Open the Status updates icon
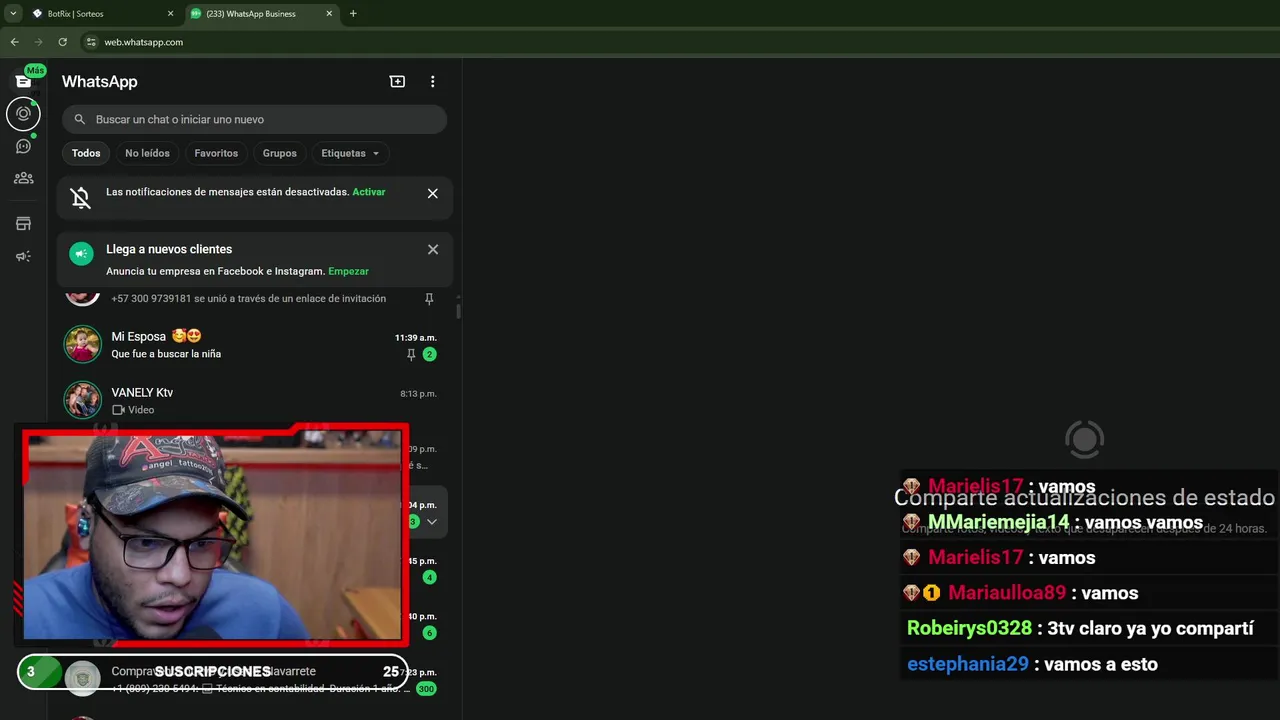The height and width of the screenshot is (720, 1280). [x=23, y=114]
